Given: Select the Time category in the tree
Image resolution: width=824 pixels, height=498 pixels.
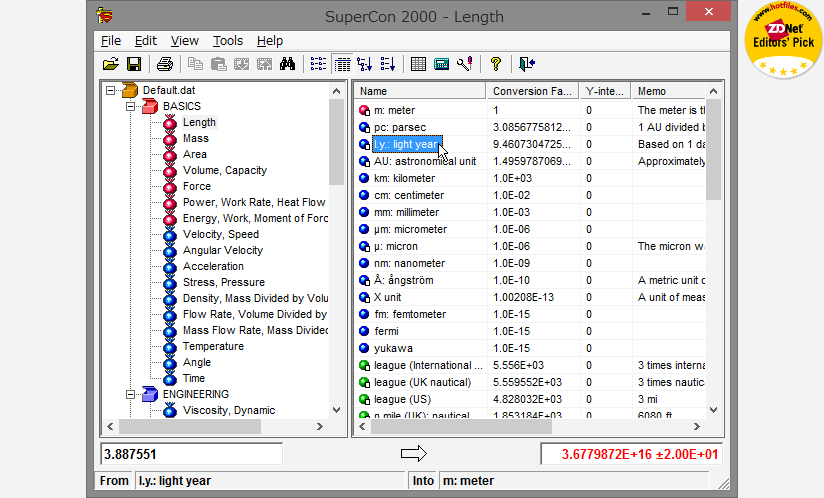Looking at the screenshot, I should pos(193,378).
